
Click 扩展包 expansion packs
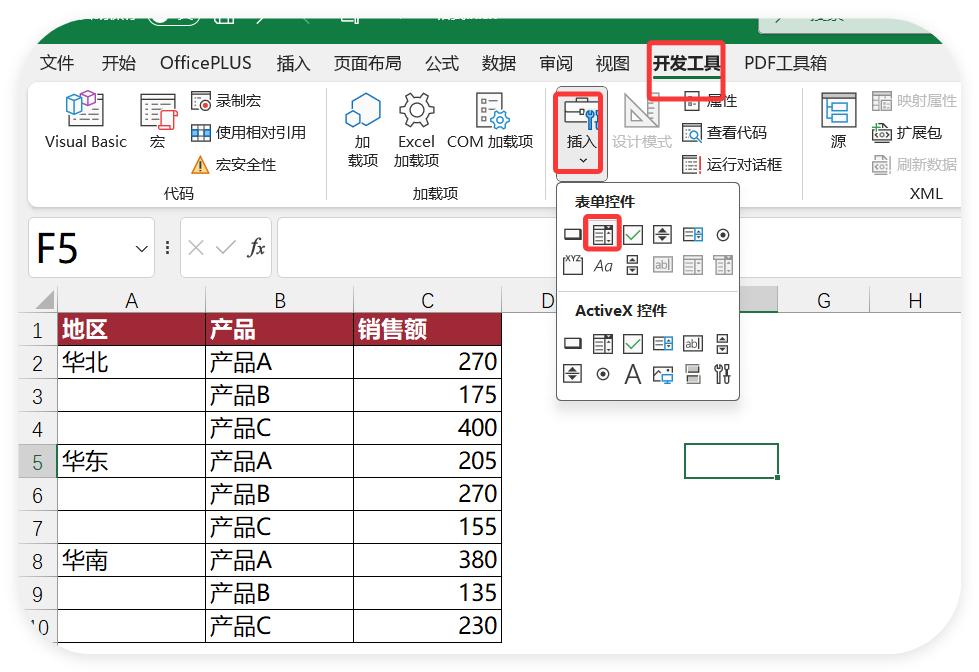[x=906, y=132]
